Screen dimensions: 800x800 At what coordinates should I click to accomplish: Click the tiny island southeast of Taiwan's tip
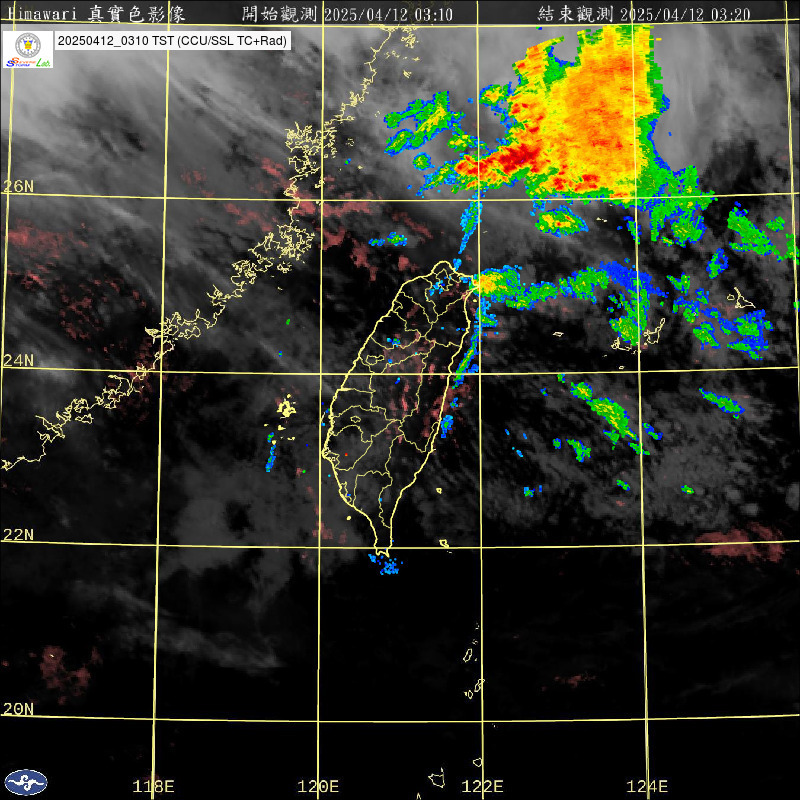coord(445,545)
